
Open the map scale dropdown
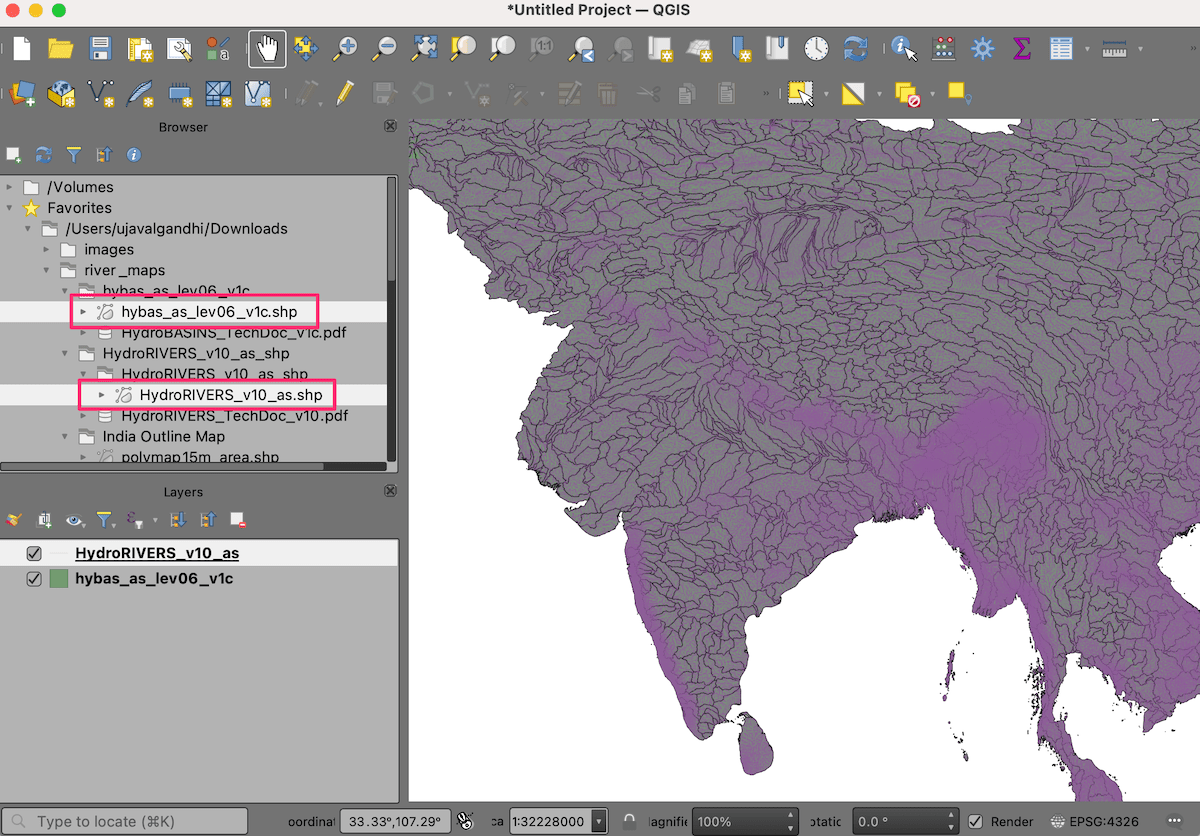click(599, 821)
